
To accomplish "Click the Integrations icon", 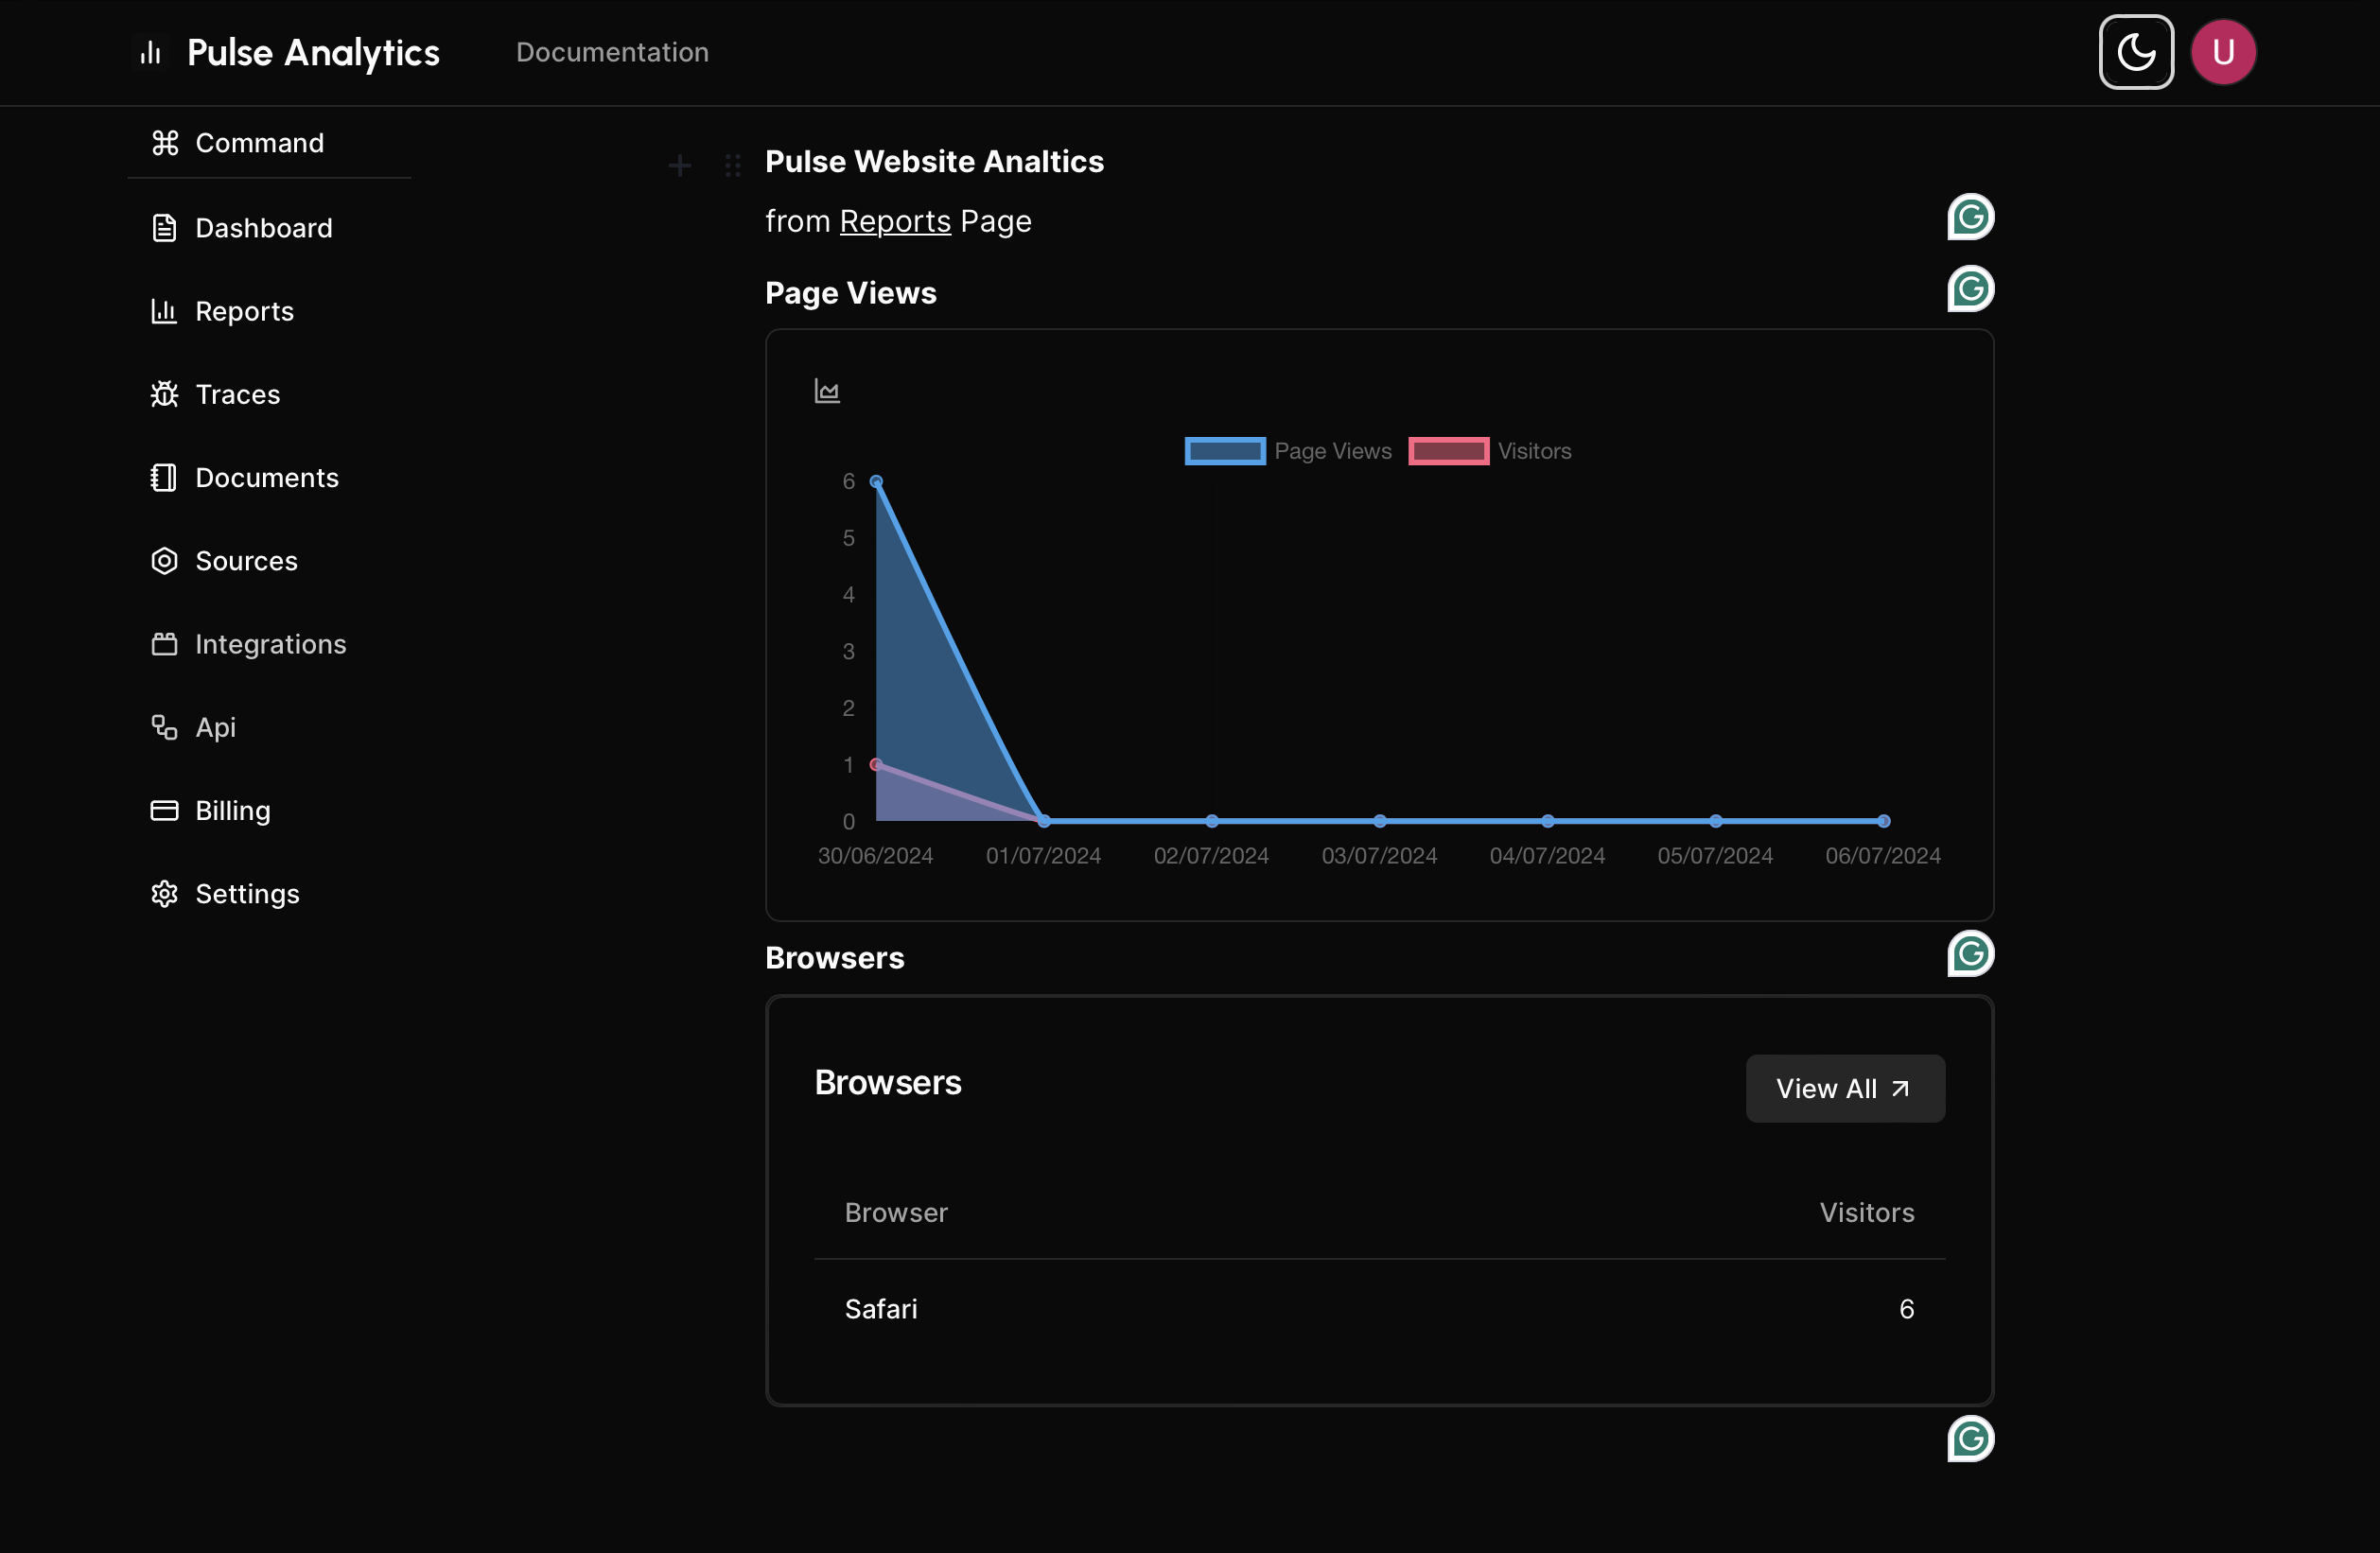I will (164, 643).
